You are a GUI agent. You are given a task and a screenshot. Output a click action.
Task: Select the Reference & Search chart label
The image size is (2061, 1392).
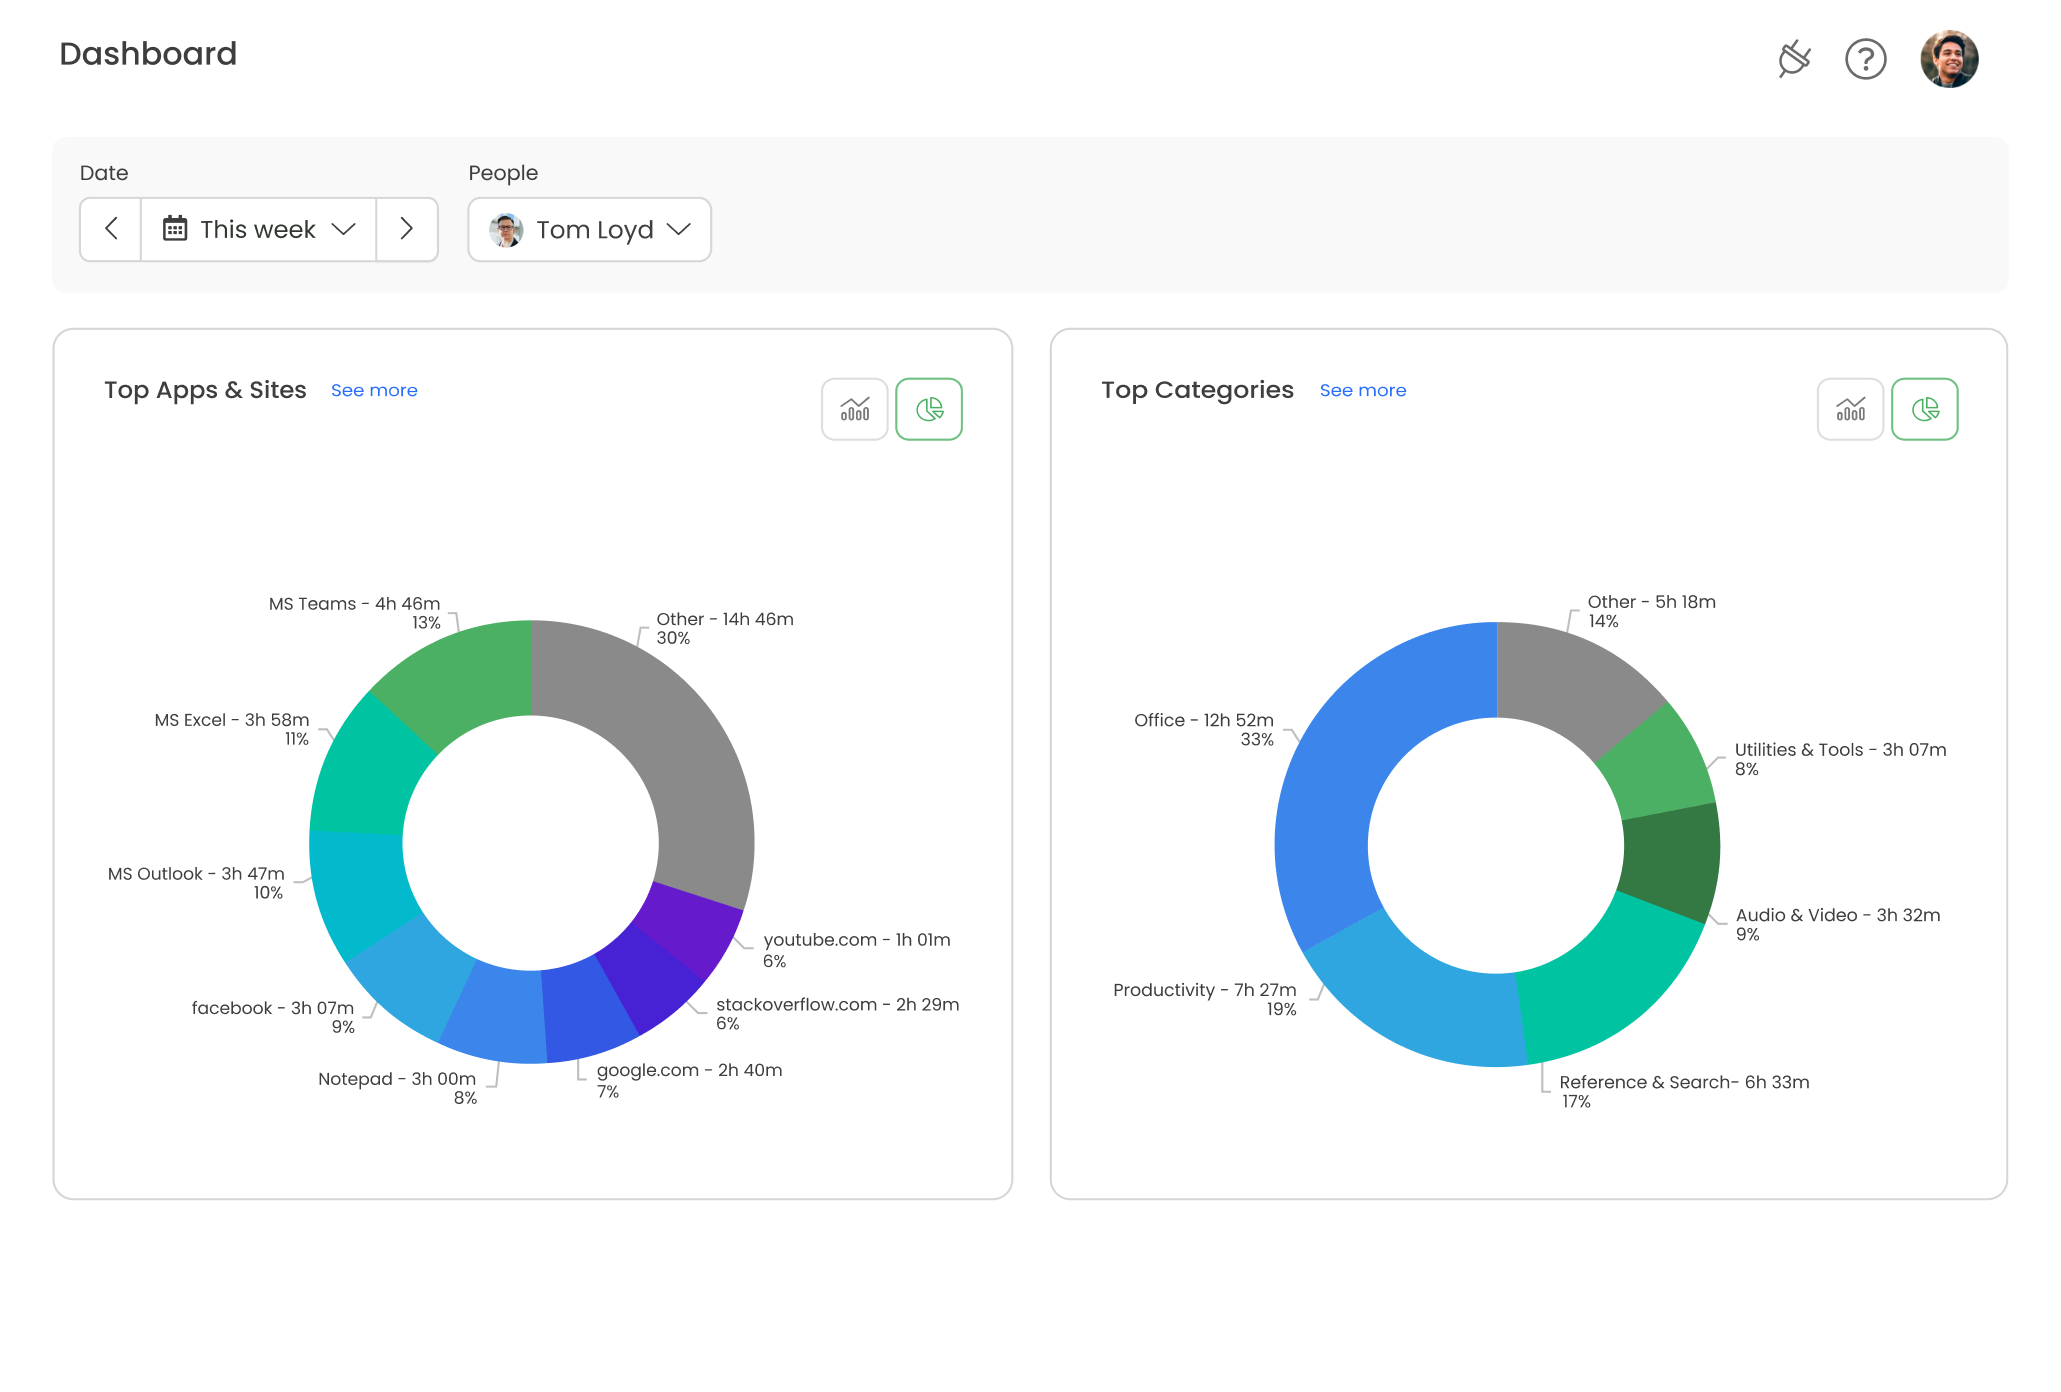click(1683, 1082)
